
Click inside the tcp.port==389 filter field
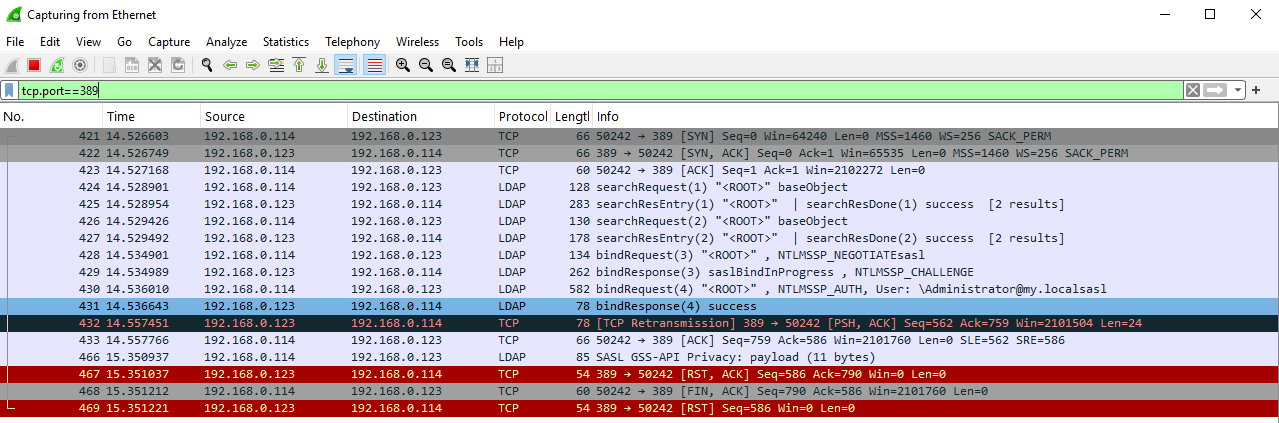(x=600, y=91)
